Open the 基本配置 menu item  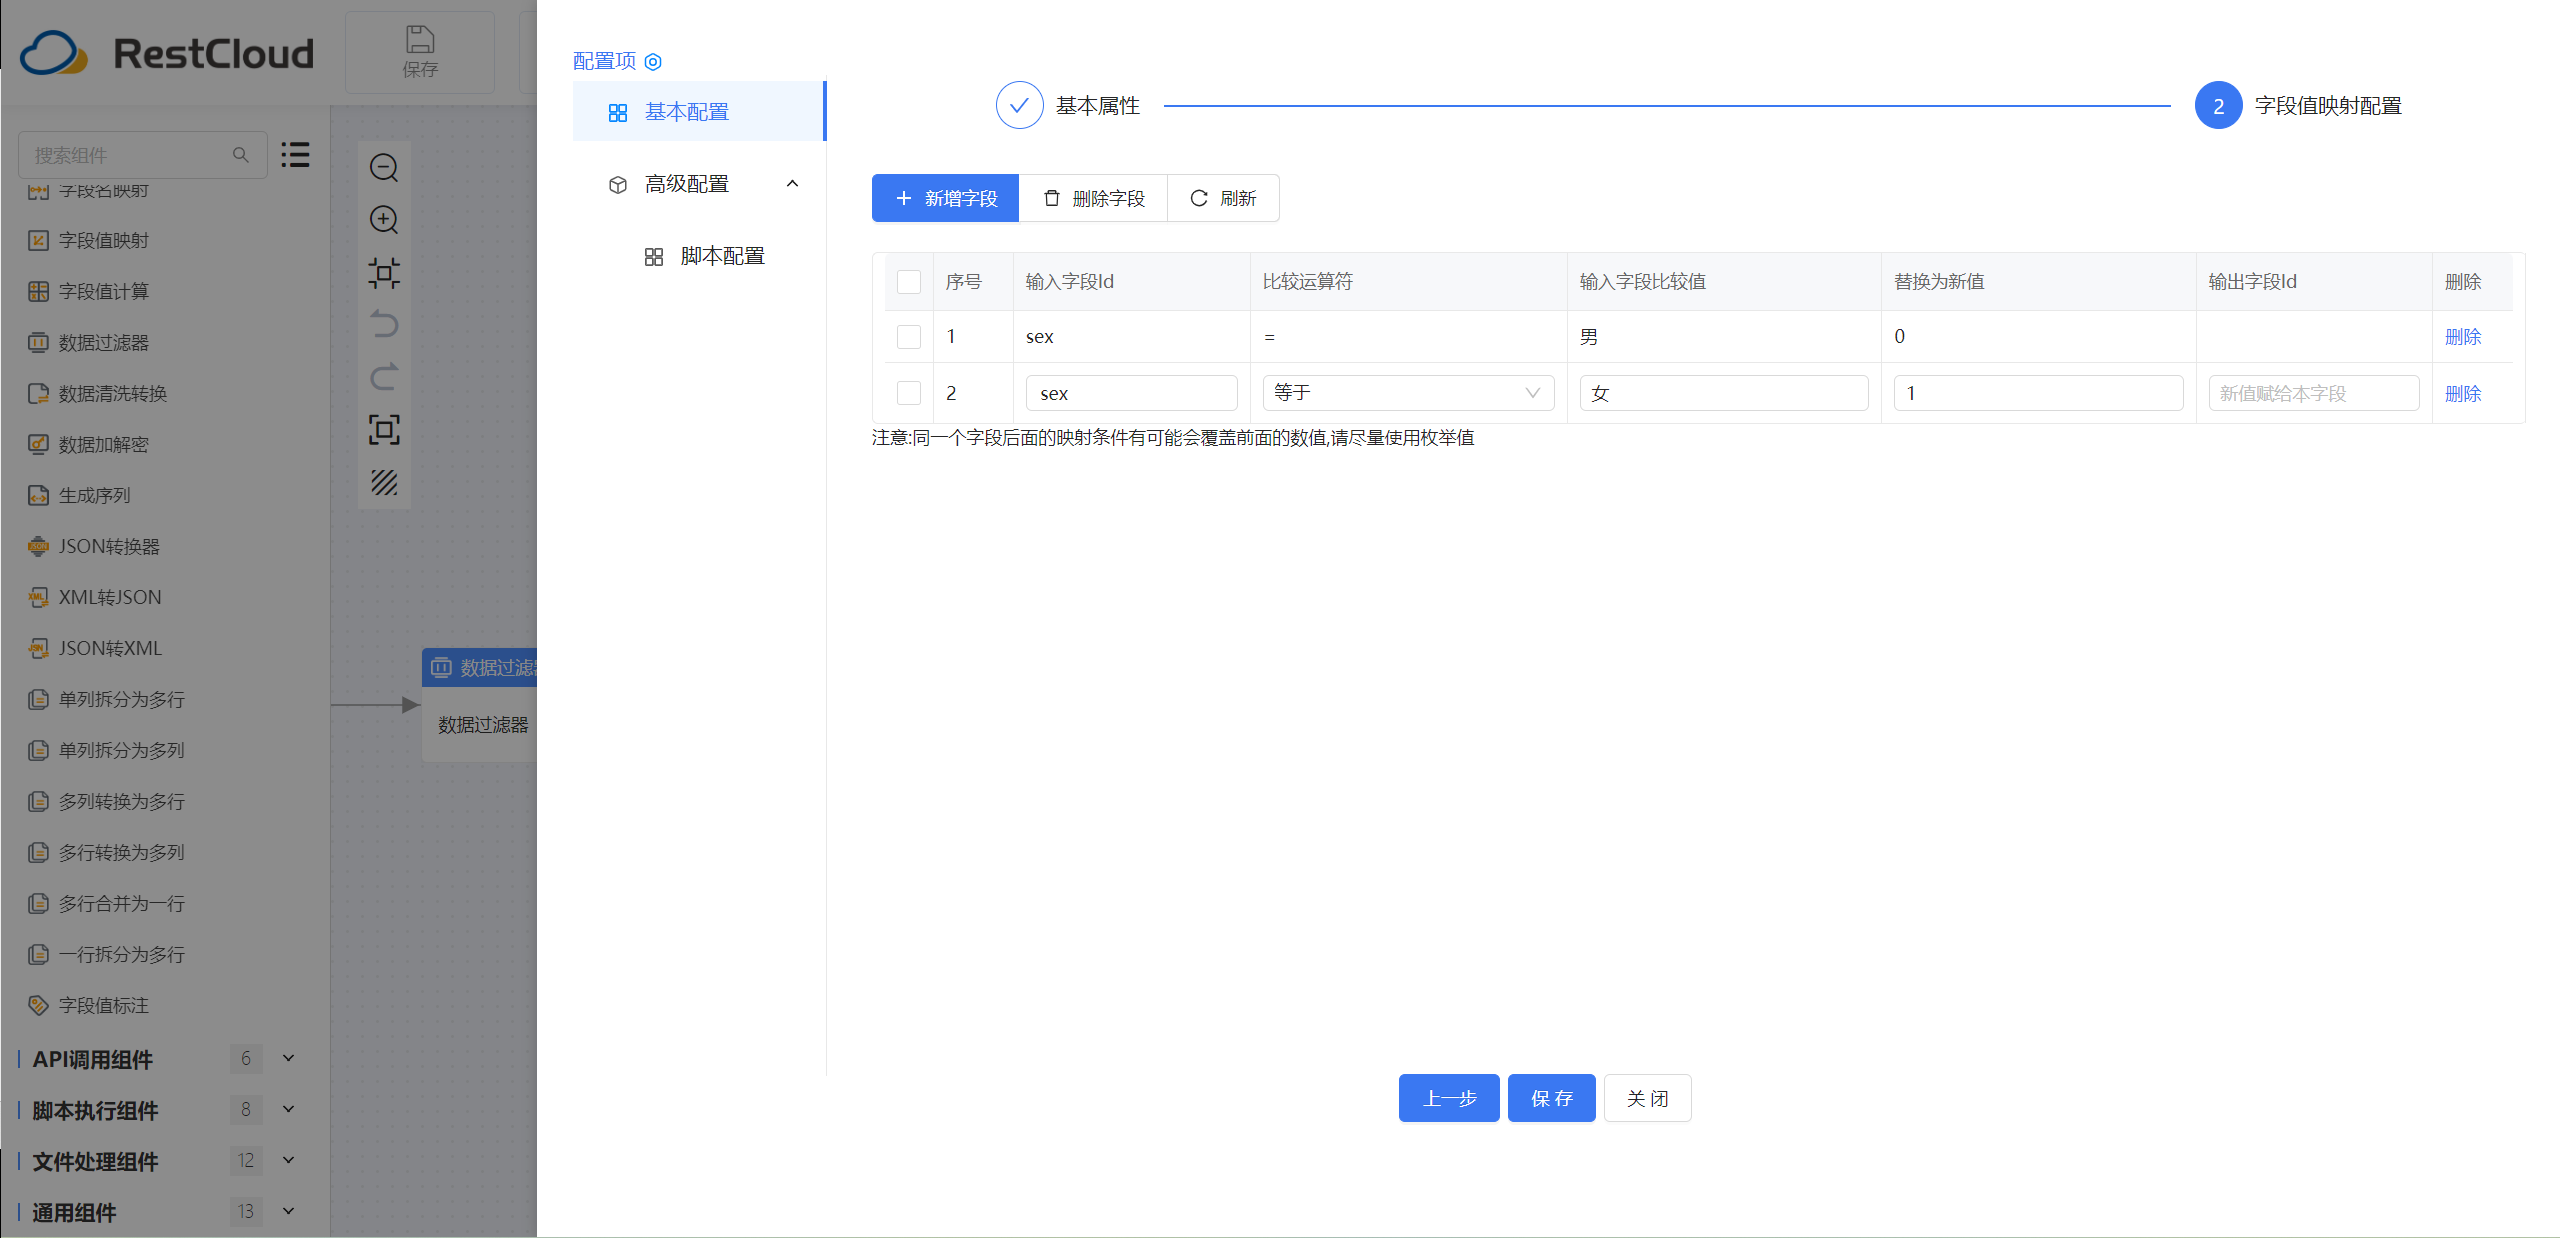click(x=687, y=112)
